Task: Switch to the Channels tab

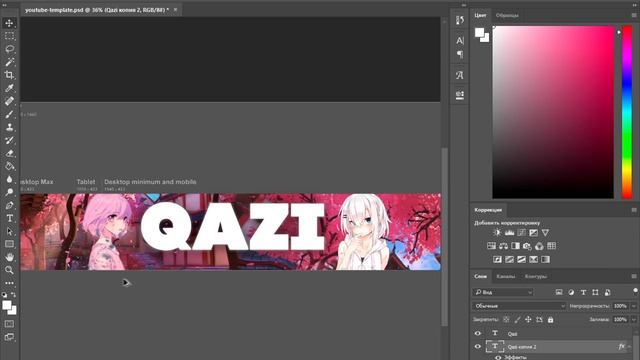Action: [506, 276]
